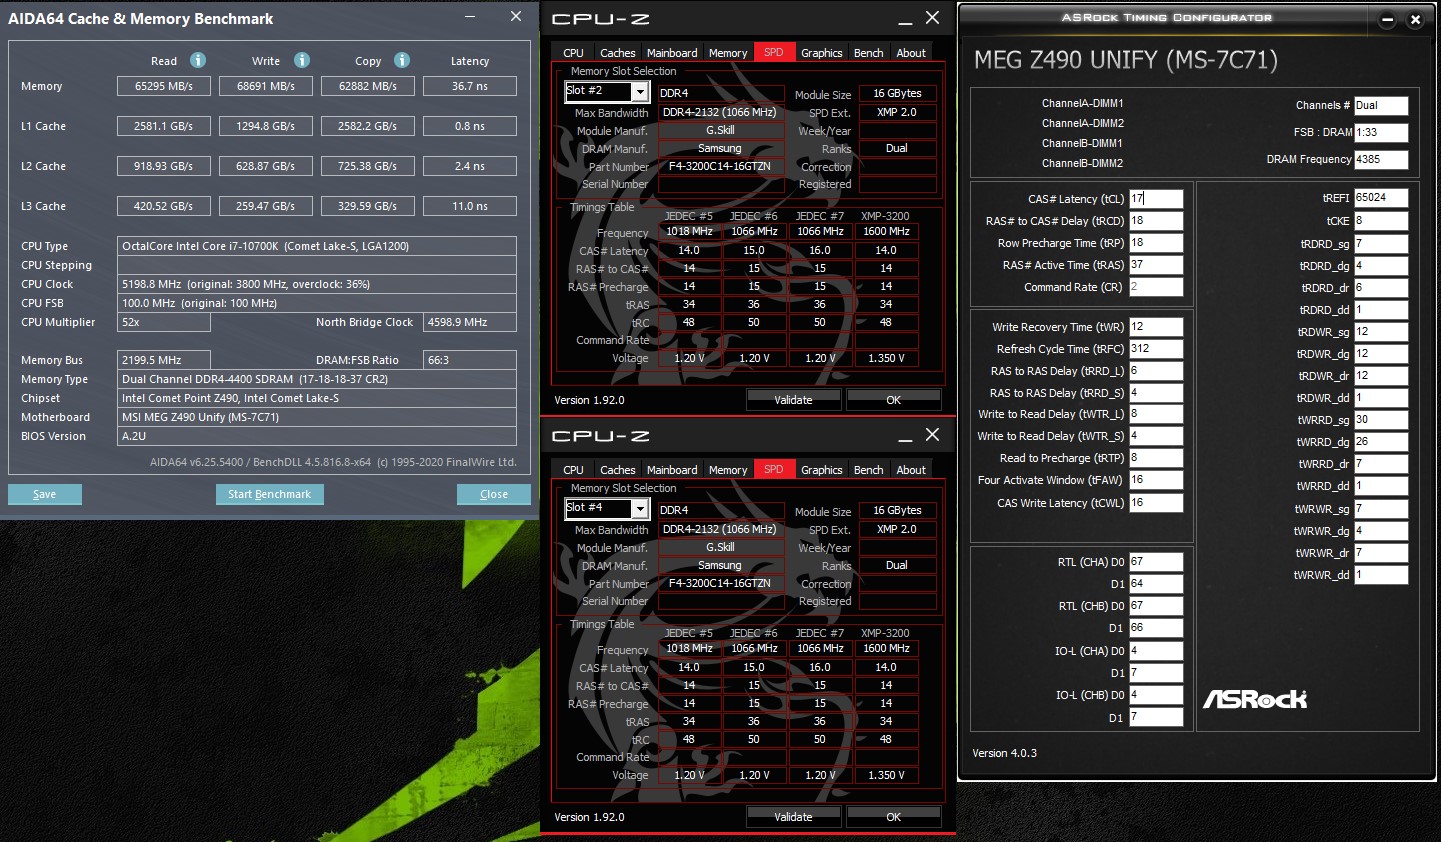Open the Slot #2 memory slot dropdown
Viewport: 1441px width, 842px height.
(640, 92)
